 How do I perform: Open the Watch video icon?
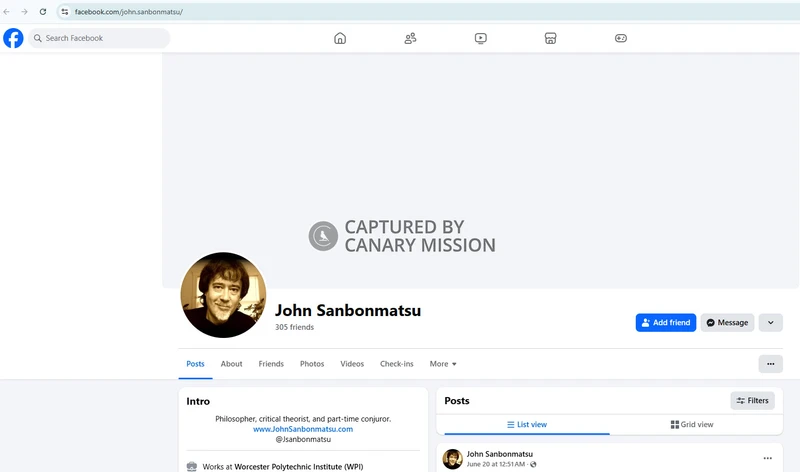(481, 38)
